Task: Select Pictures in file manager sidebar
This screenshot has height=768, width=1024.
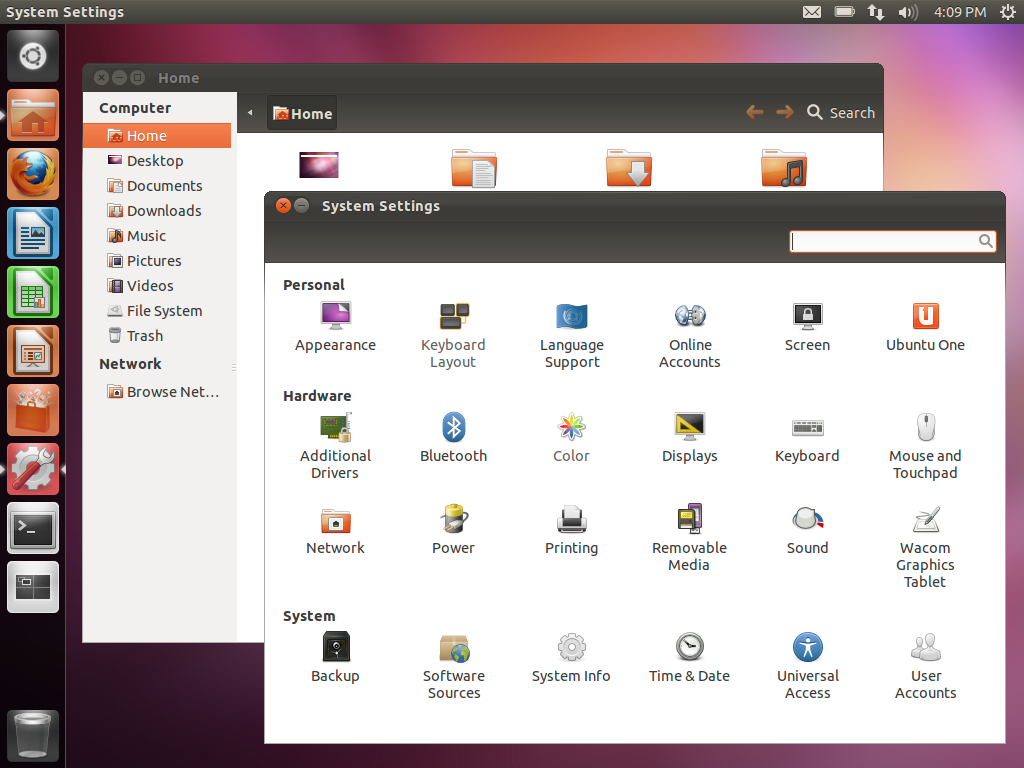Action: click(x=157, y=261)
